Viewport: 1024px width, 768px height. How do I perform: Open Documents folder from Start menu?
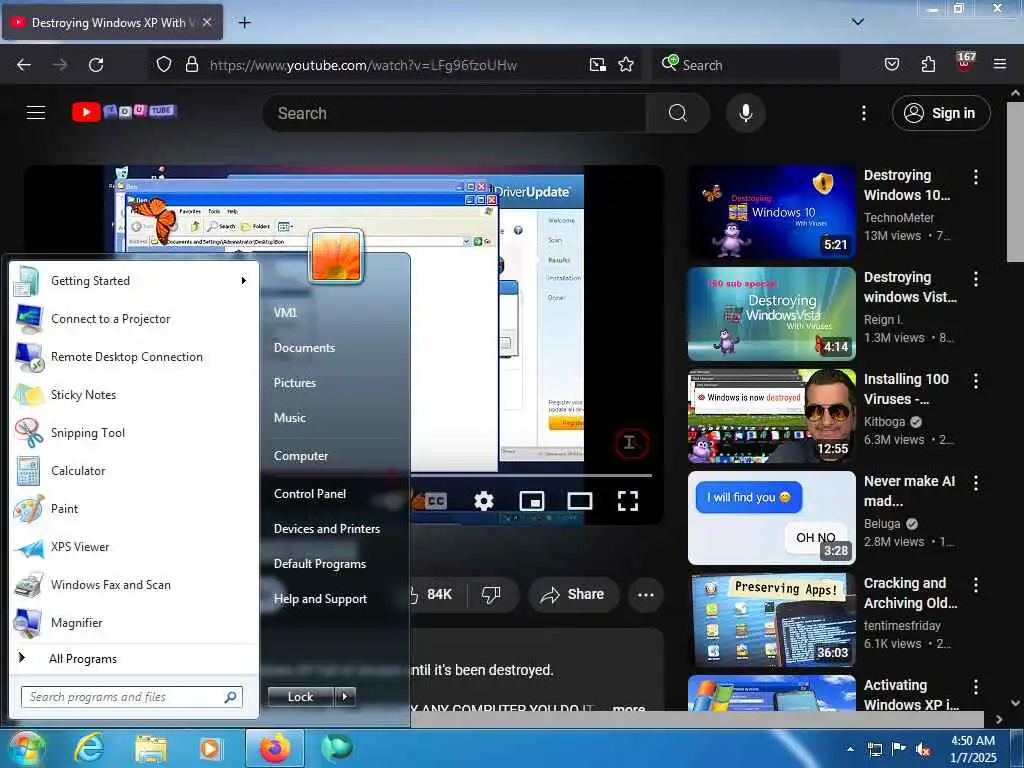point(304,347)
